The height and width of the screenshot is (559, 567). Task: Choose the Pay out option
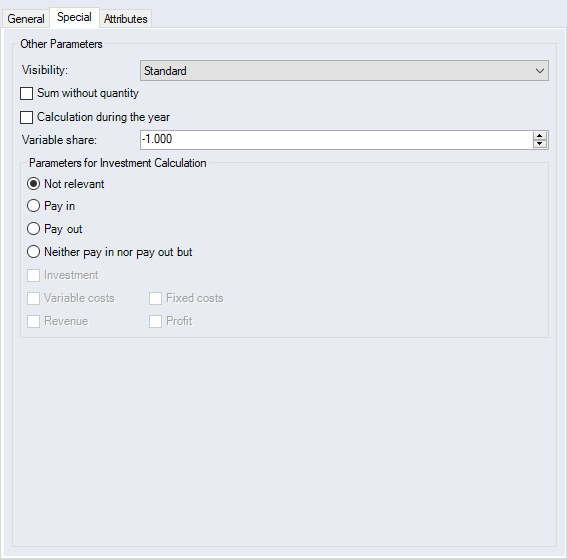tap(33, 229)
